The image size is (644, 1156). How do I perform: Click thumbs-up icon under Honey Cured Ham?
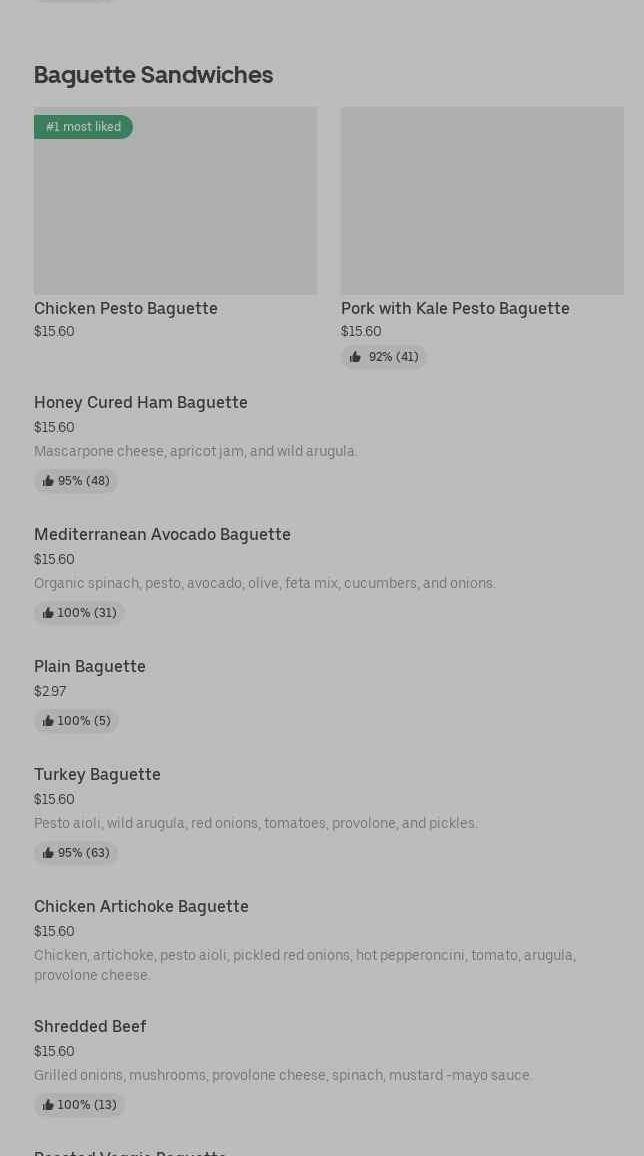(x=48, y=481)
